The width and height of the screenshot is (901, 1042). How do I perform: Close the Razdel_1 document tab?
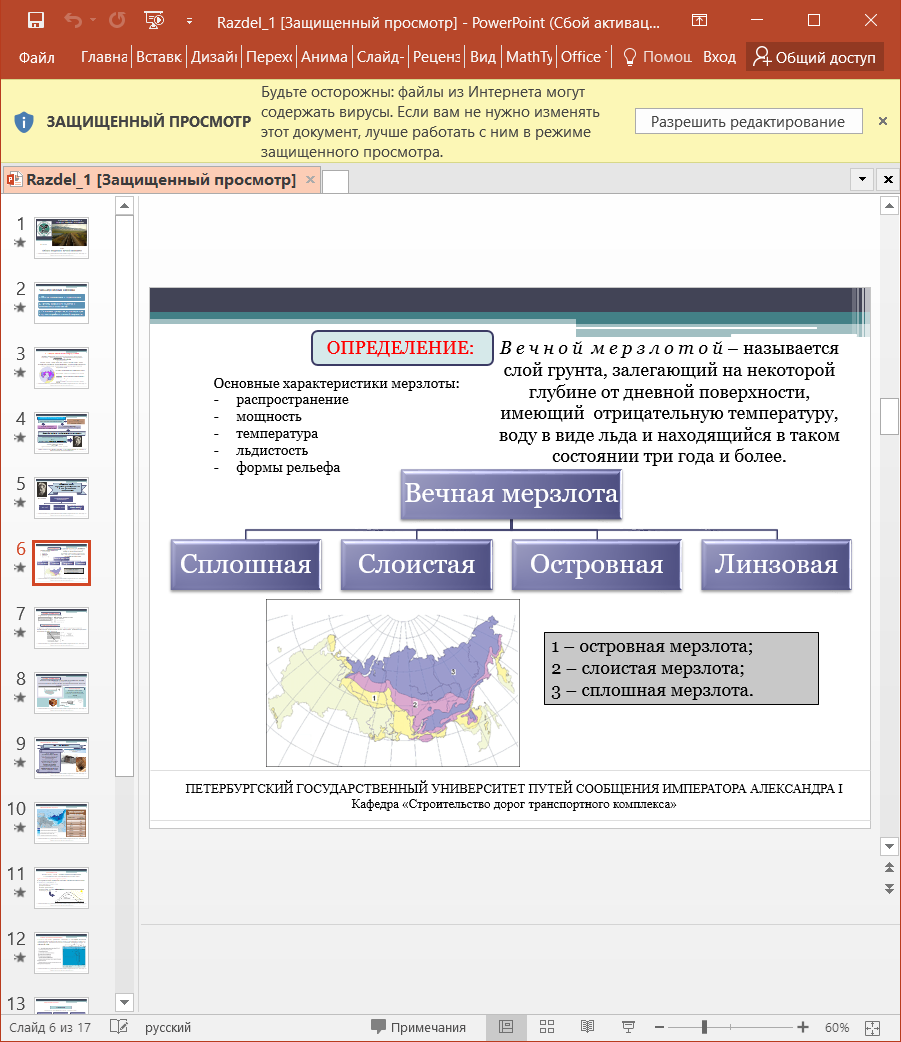click(310, 179)
